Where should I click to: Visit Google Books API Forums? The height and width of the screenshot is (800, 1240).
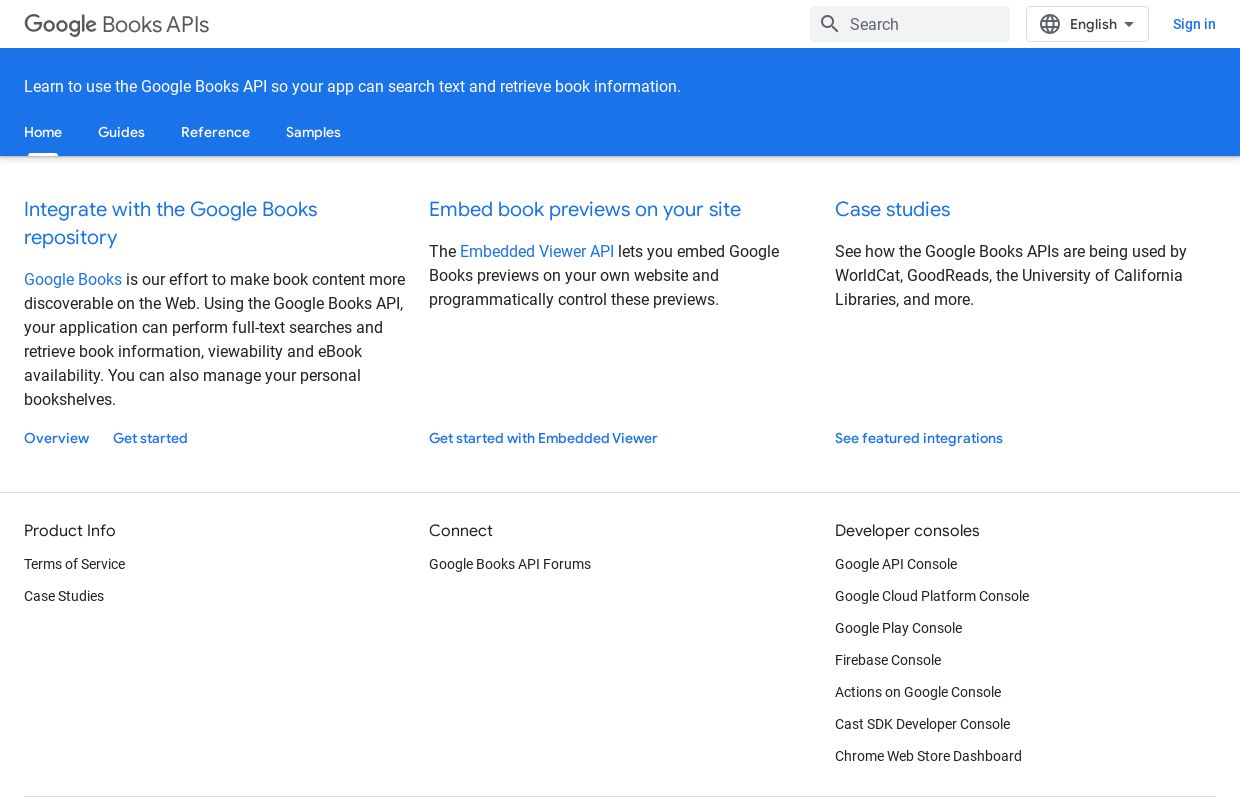coord(510,564)
